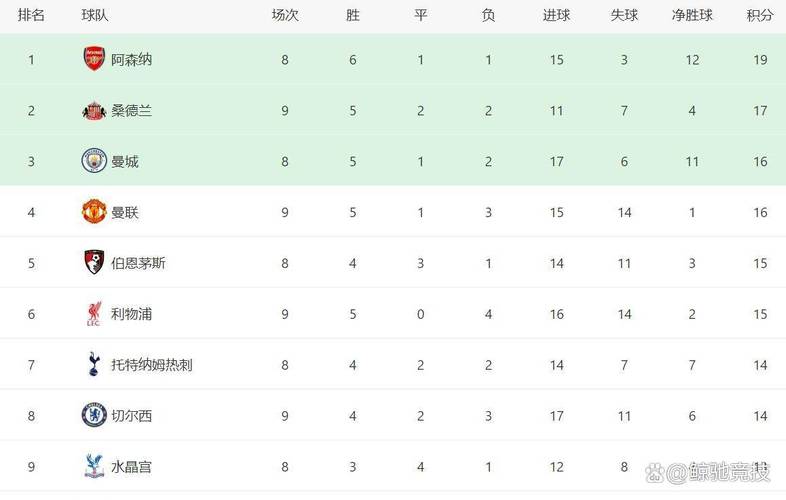
Task: Open the 利物浦 team name link
Action: click(x=131, y=314)
